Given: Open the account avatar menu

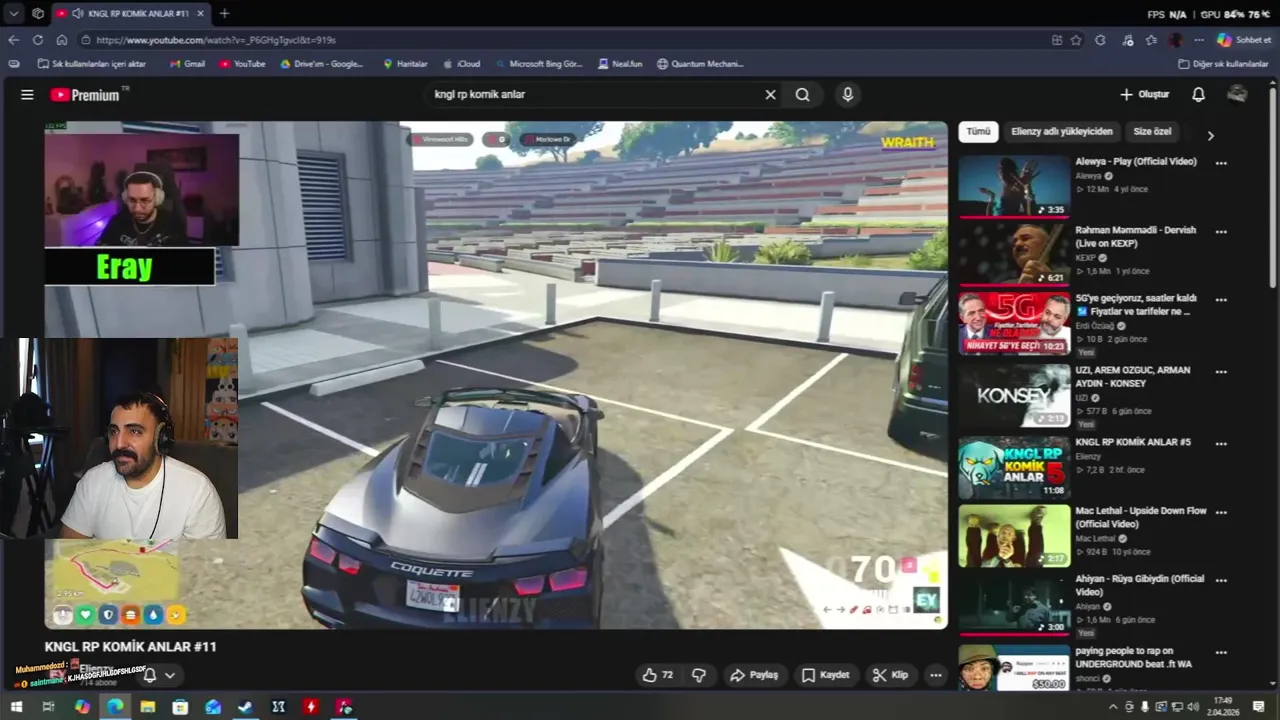Looking at the screenshot, I should click(1237, 94).
